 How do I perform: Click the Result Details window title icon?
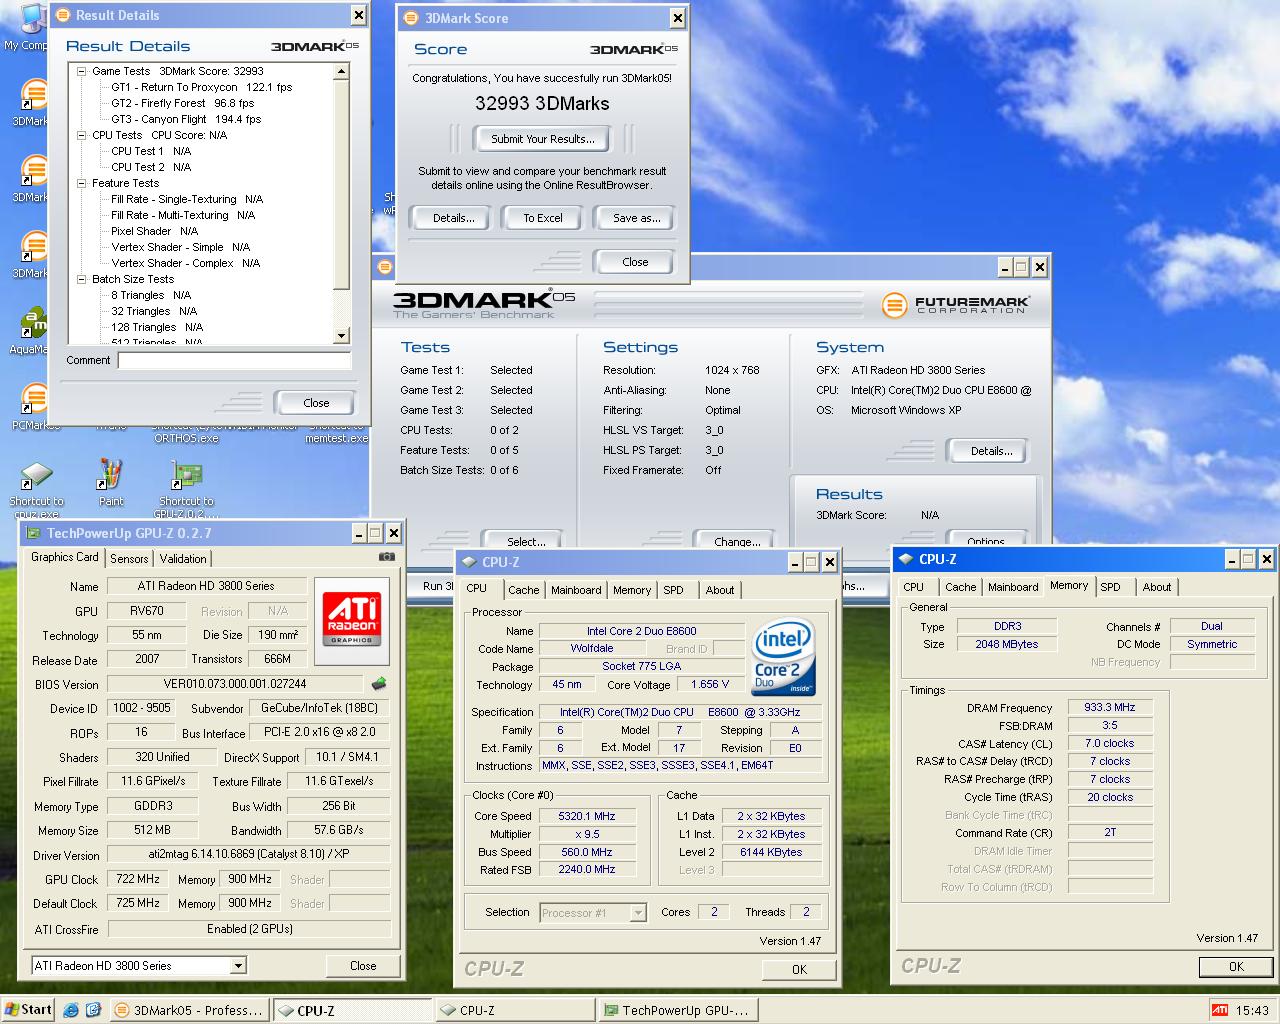coord(62,15)
